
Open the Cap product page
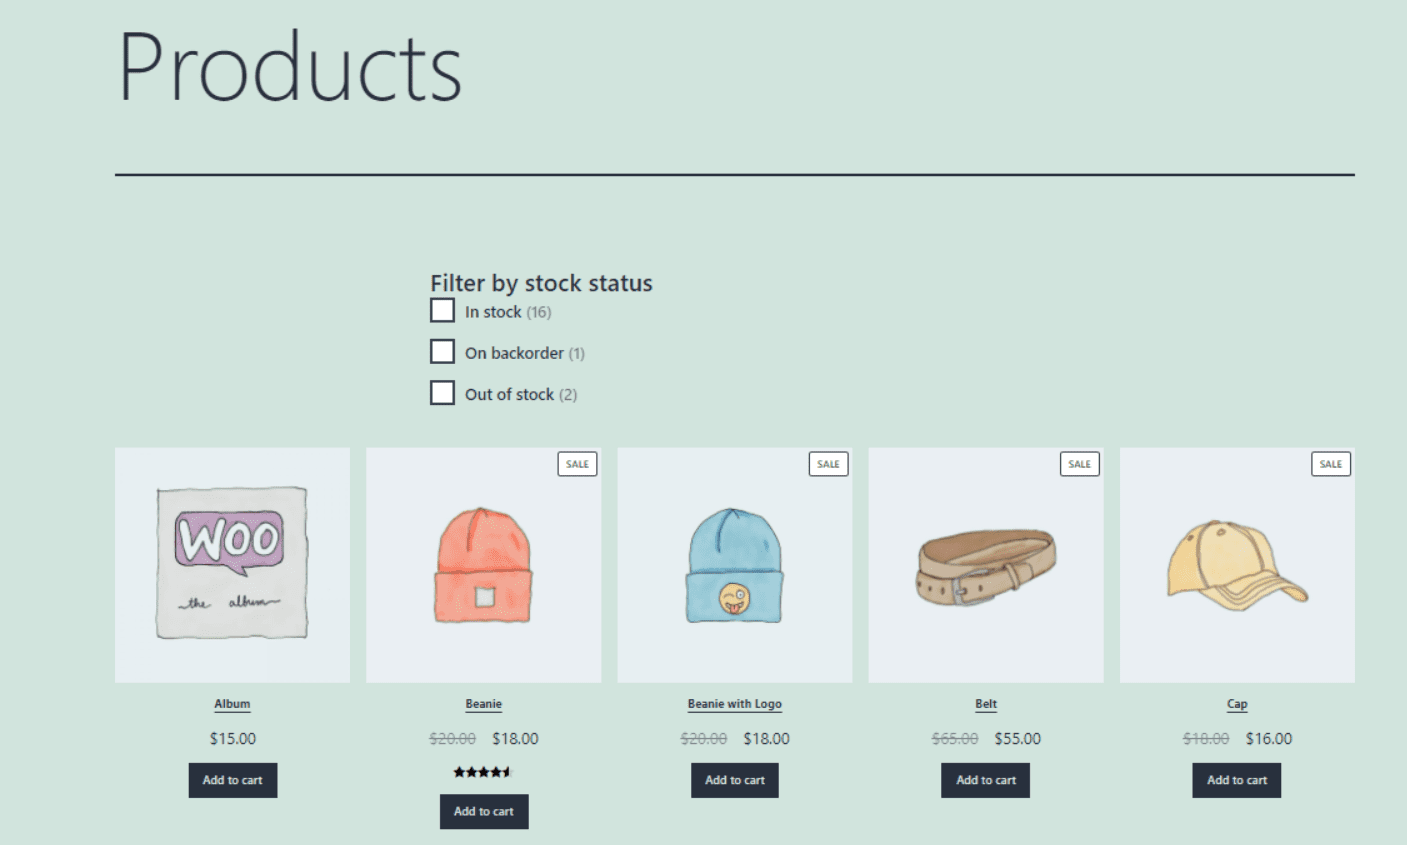tap(1236, 703)
